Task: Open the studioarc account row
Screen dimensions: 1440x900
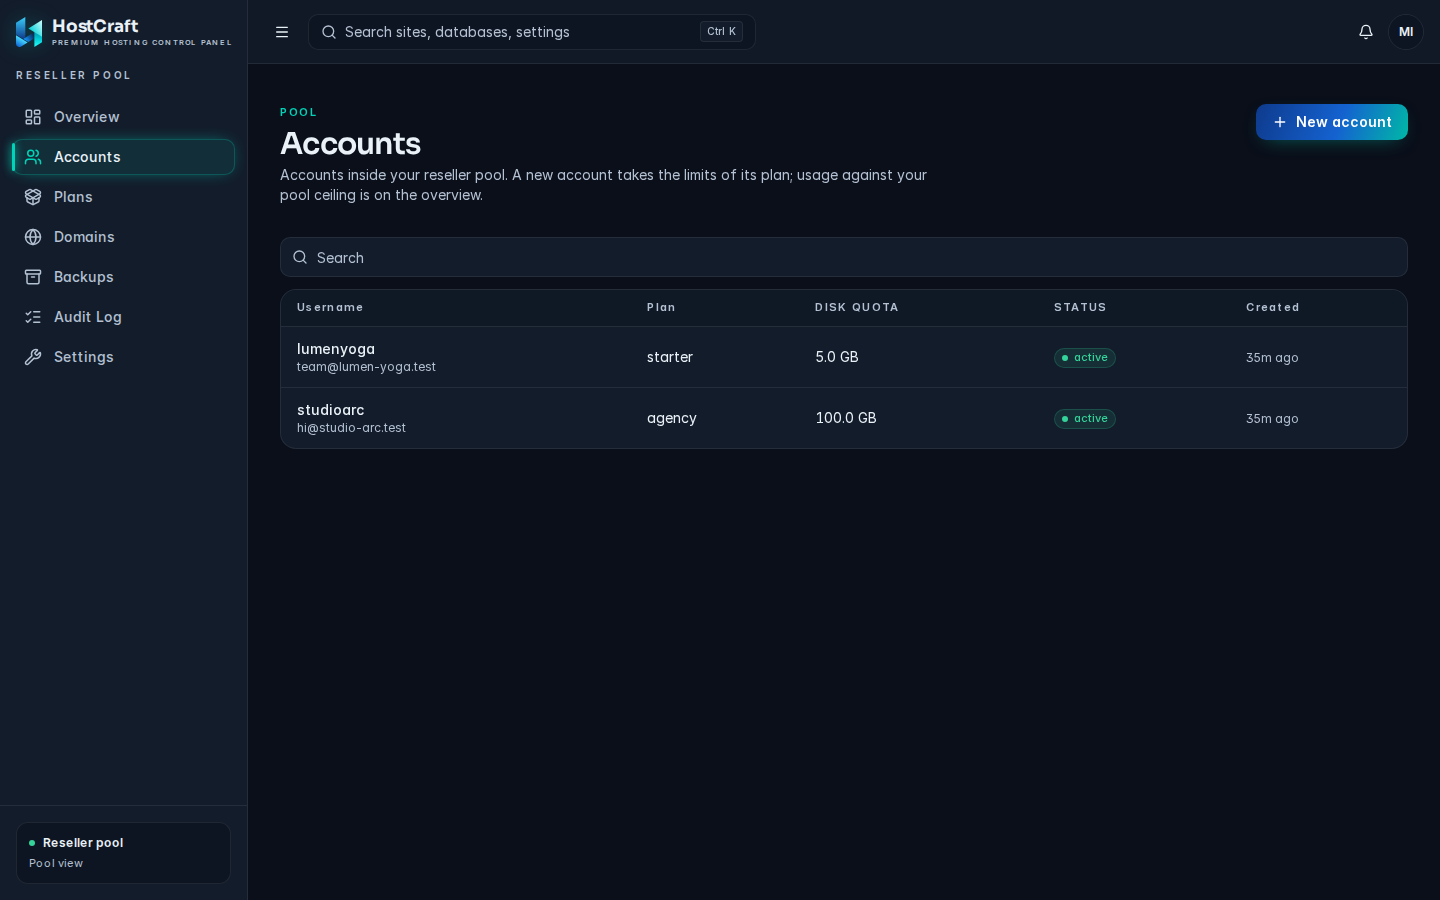Action: pyautogui.click(x=844, y=418)
